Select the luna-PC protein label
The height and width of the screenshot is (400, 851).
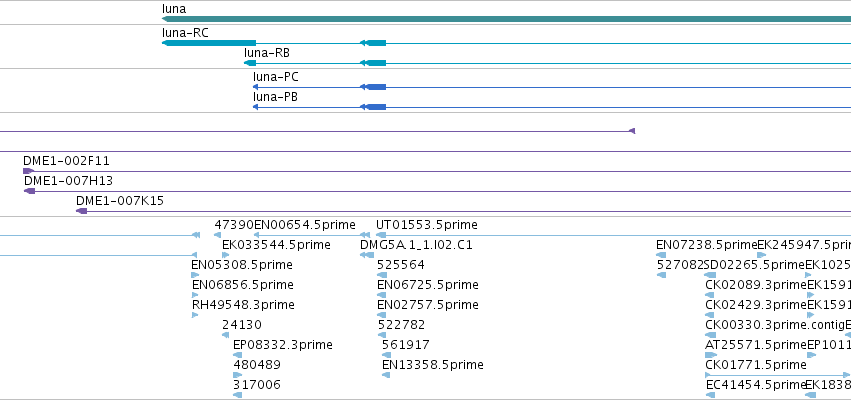point(276,77)
